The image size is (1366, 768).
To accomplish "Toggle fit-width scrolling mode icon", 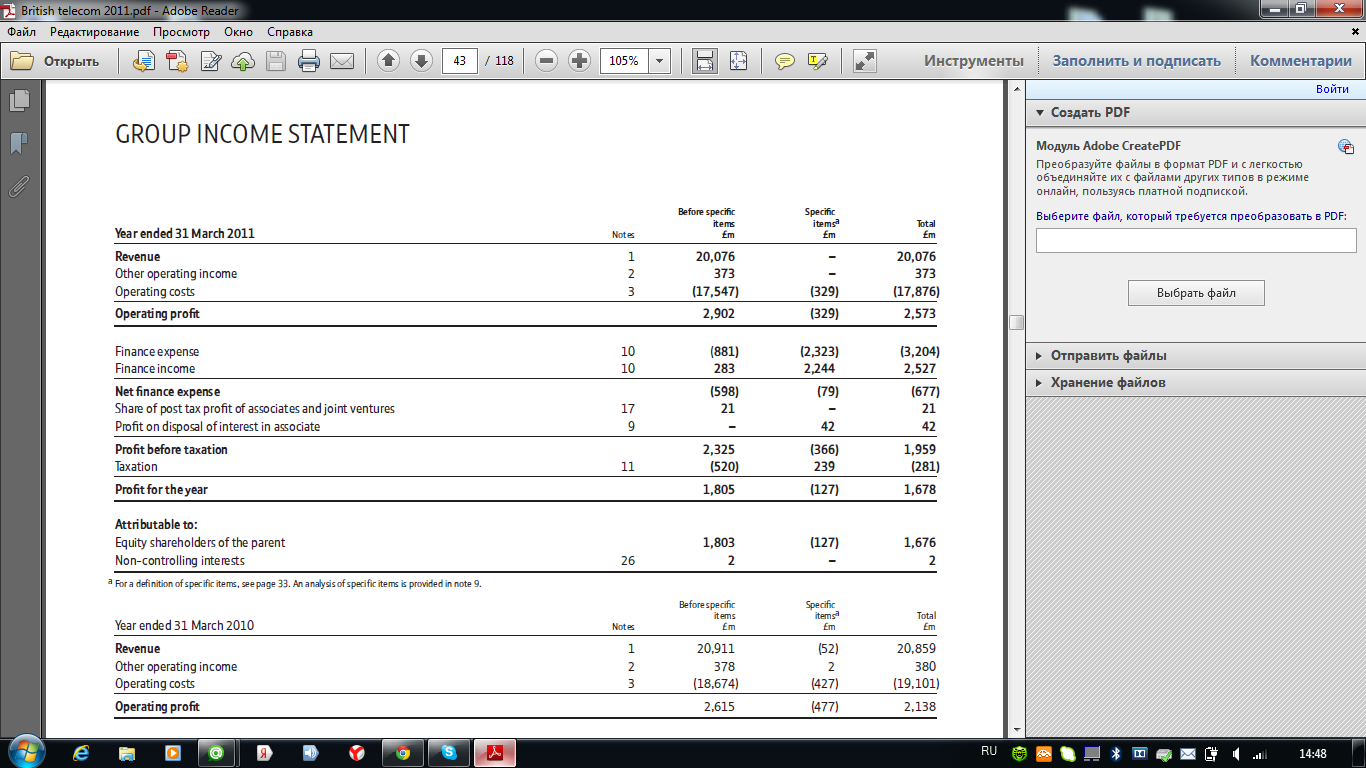I will pyautogui.click(x=705, y=61).
